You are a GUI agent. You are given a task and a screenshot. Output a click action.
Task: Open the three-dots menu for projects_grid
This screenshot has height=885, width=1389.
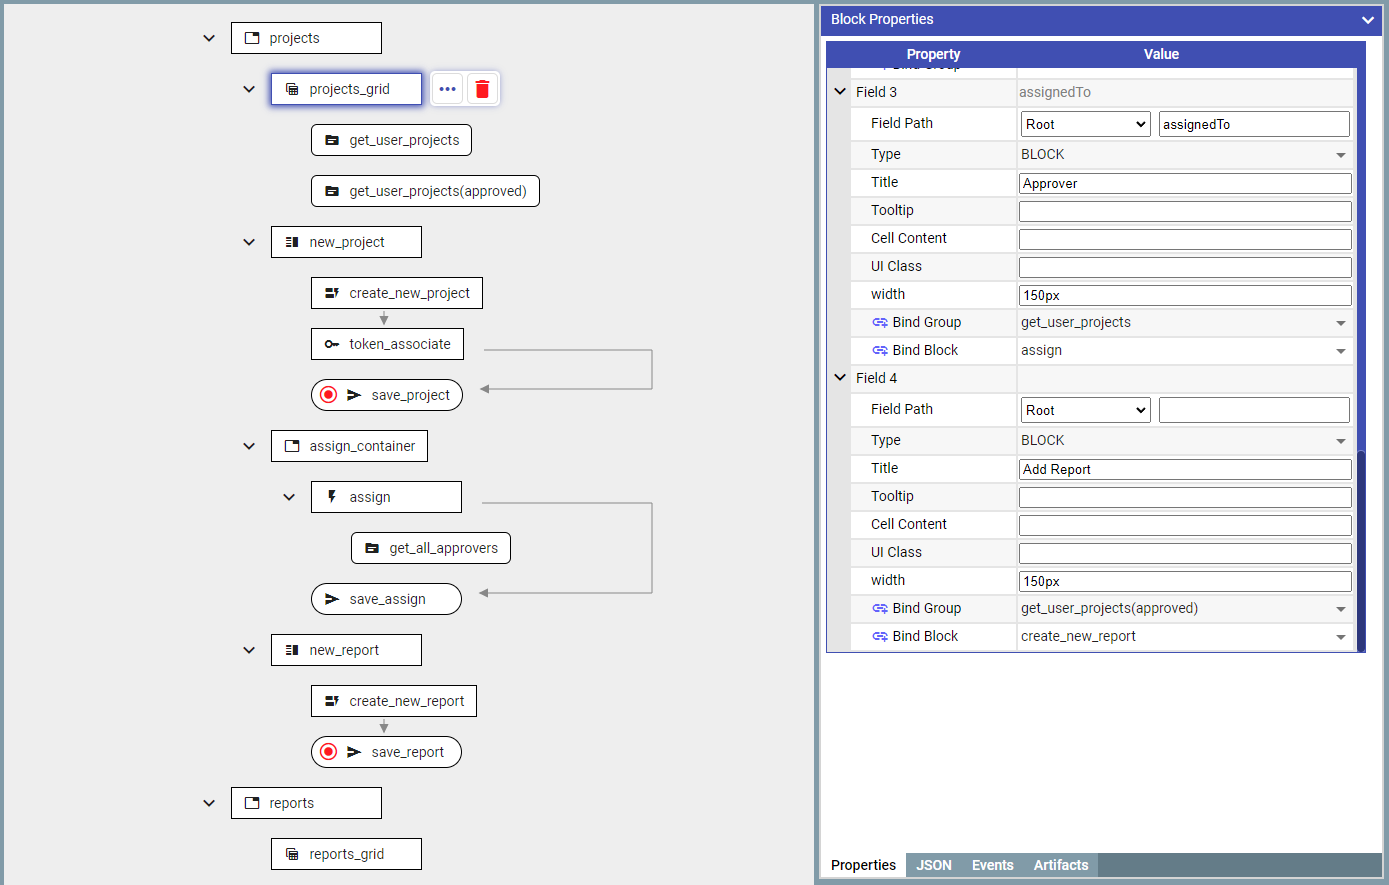pos(447,89)
